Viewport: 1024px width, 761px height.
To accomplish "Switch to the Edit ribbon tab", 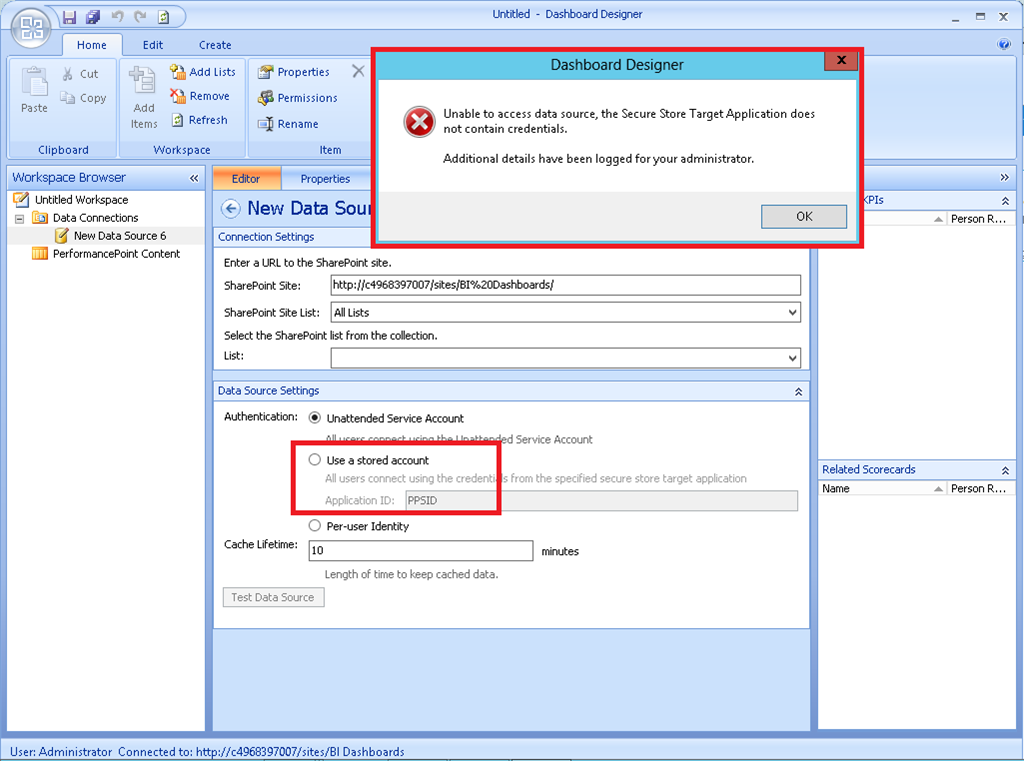I will coord(153,45).
